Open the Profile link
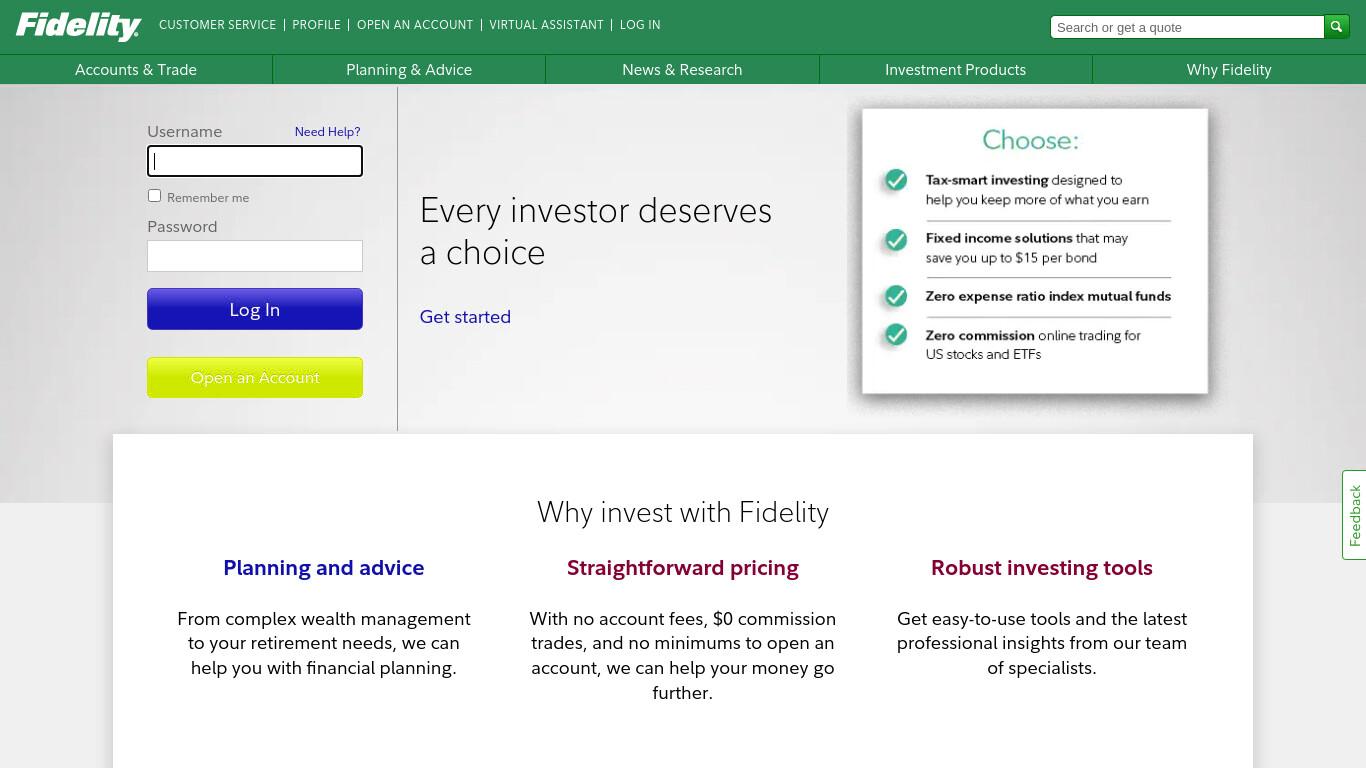1366x768 pixels. pyautogui.click(x=316, y=25)
